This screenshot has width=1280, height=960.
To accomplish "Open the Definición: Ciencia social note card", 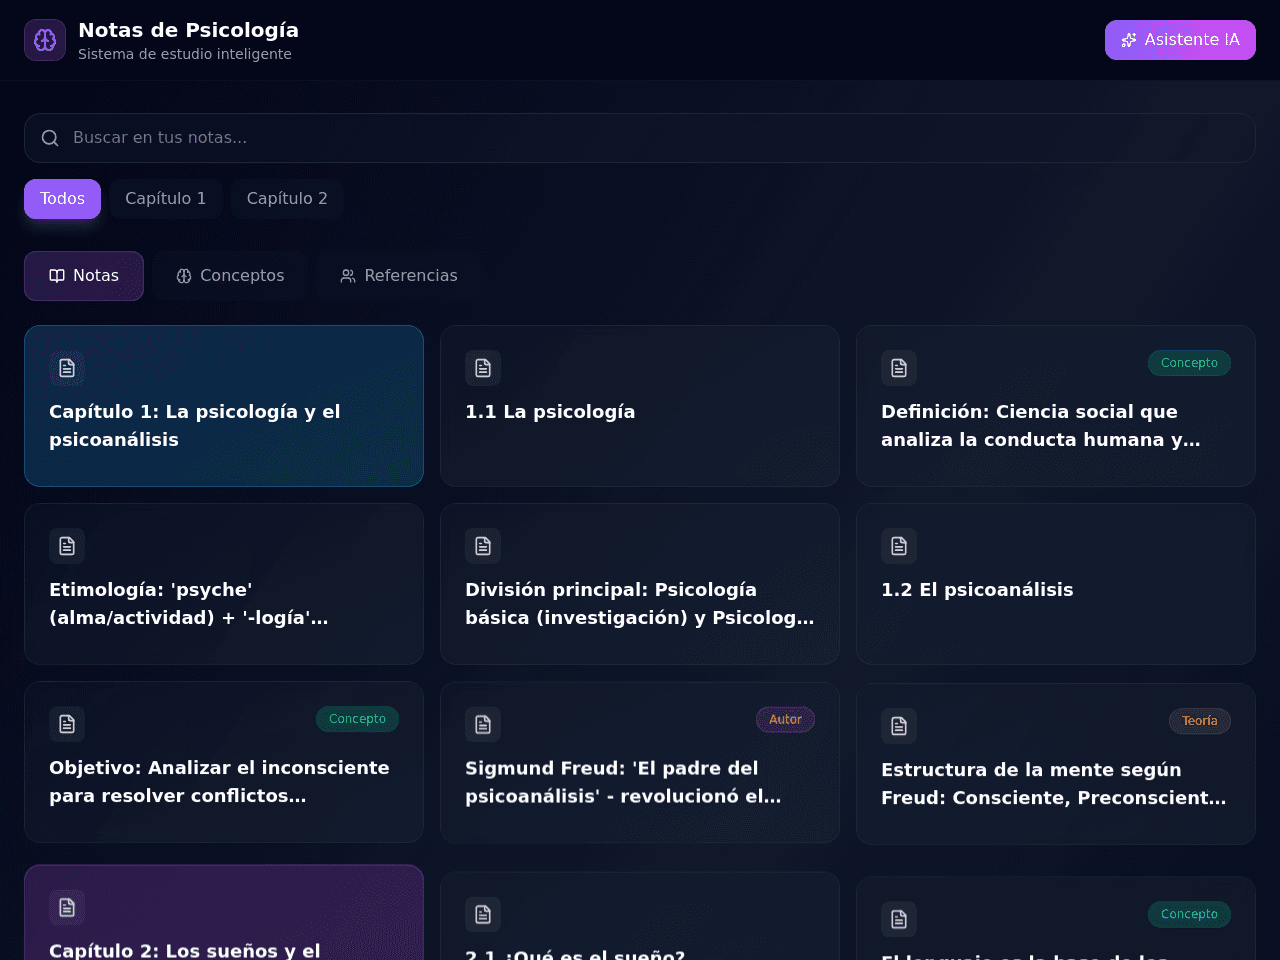I will click(1056, 406).
